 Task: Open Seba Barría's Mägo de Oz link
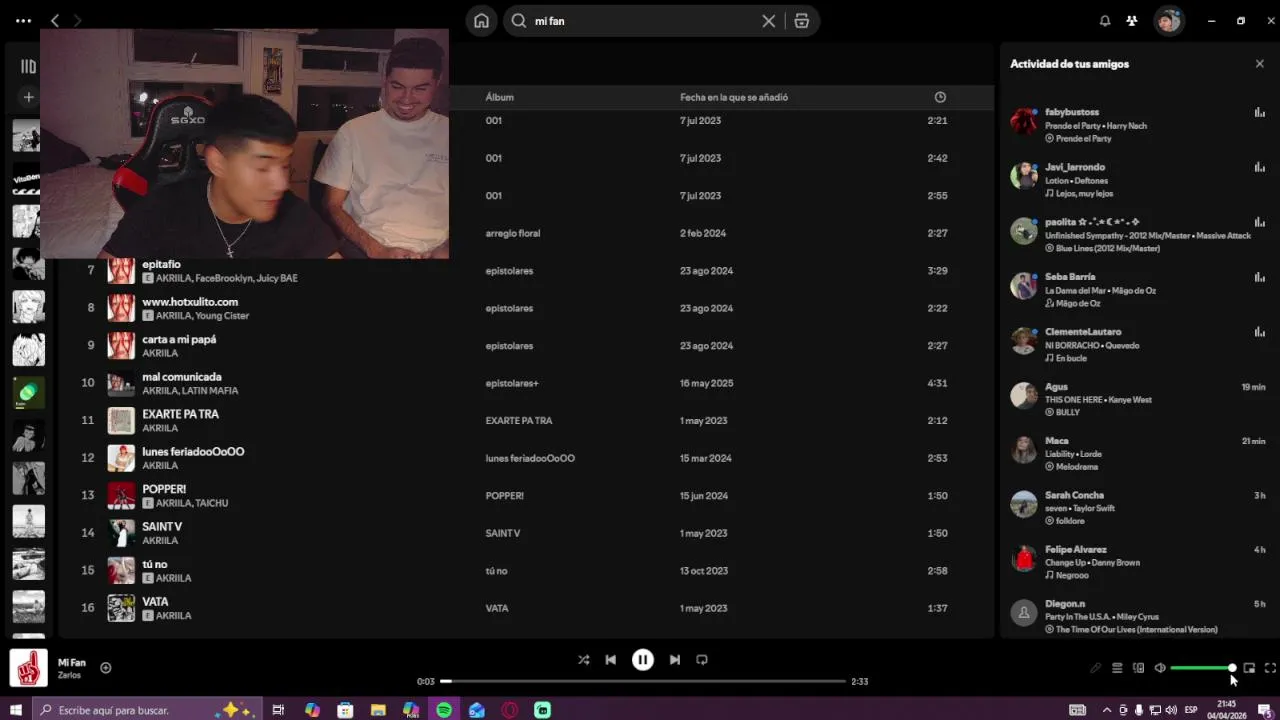click(x=1078, y=304)
